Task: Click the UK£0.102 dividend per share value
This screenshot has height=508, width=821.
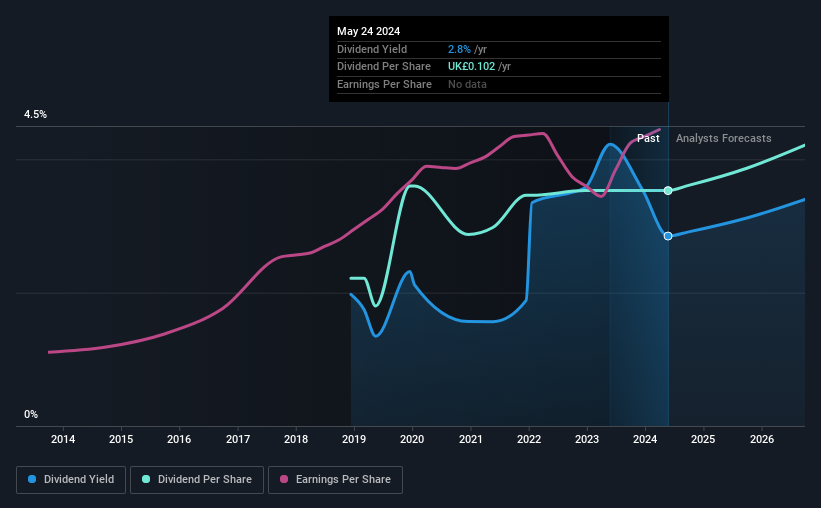Action: pos(471,67)
